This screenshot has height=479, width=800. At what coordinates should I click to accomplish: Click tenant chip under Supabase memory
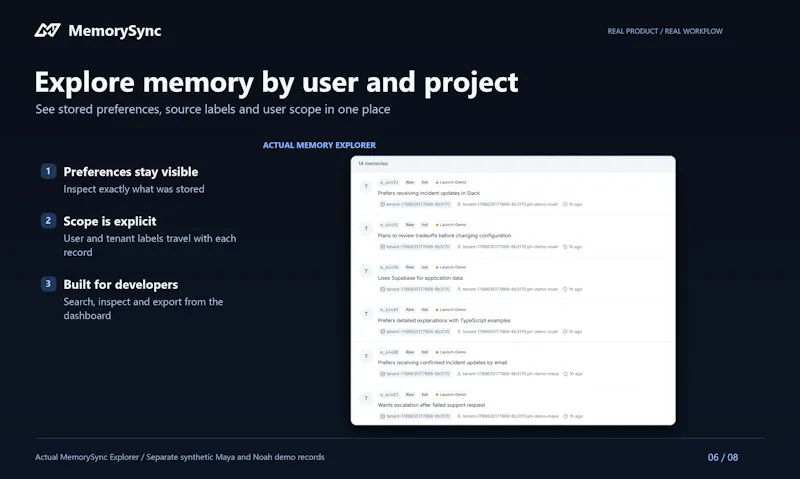[415, 289]
